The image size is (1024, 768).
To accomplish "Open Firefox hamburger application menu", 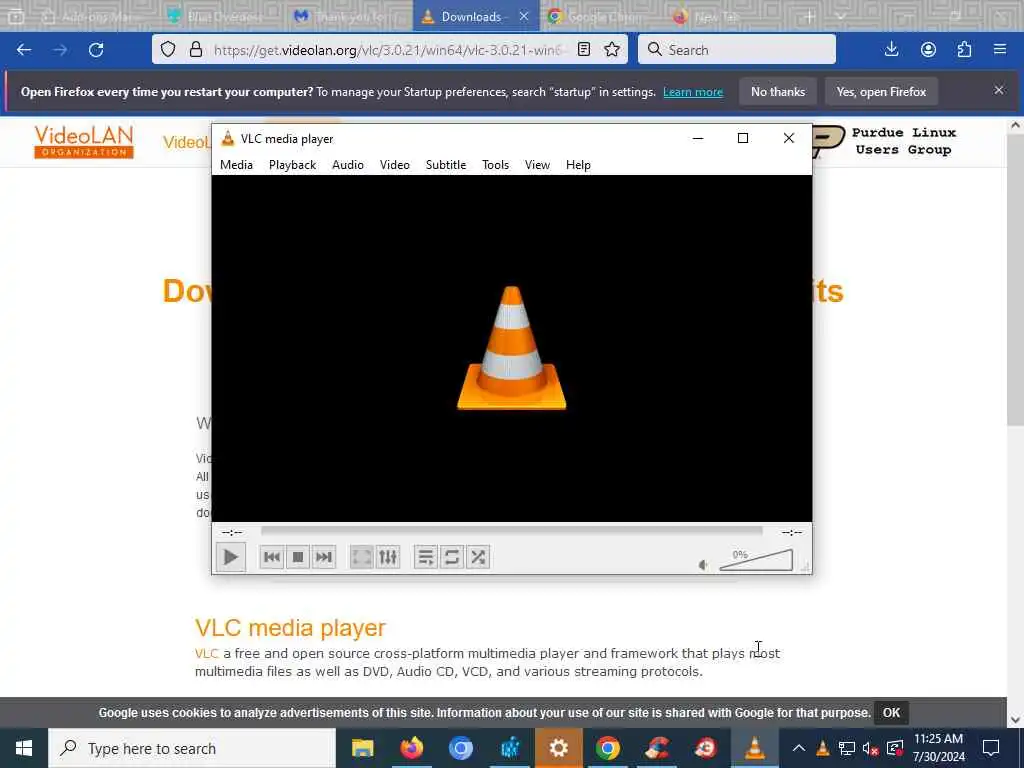I will [1000, 50].
